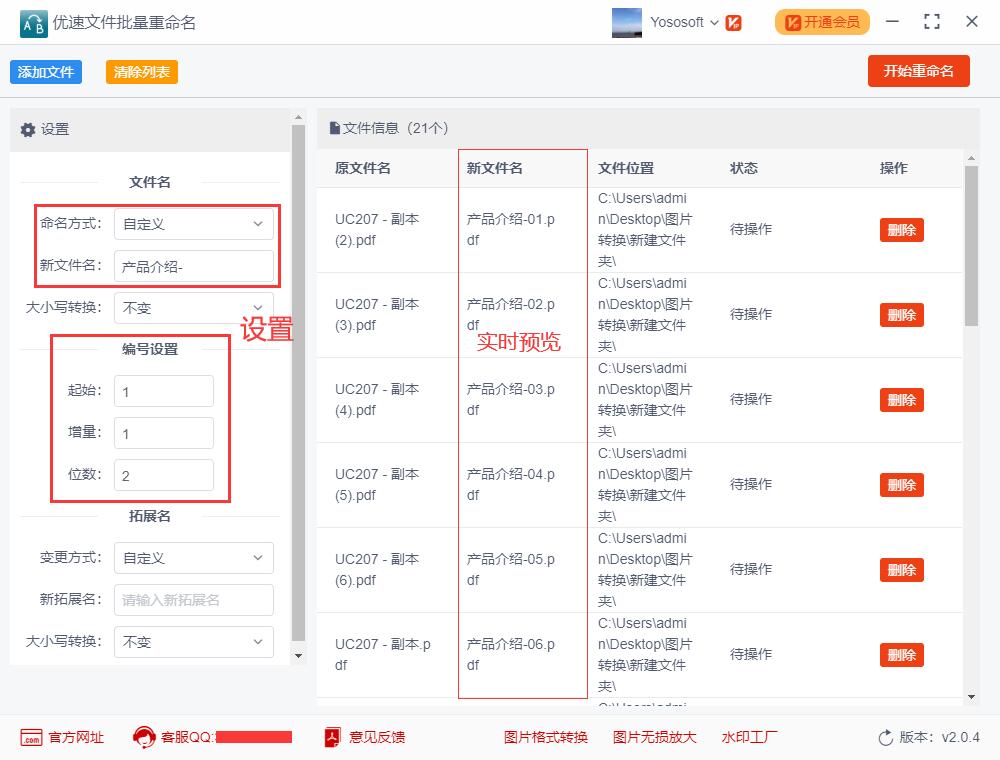Open the 官方网址 link
The height and width of the screenshot is (760, 1000).
click(76, 738)
